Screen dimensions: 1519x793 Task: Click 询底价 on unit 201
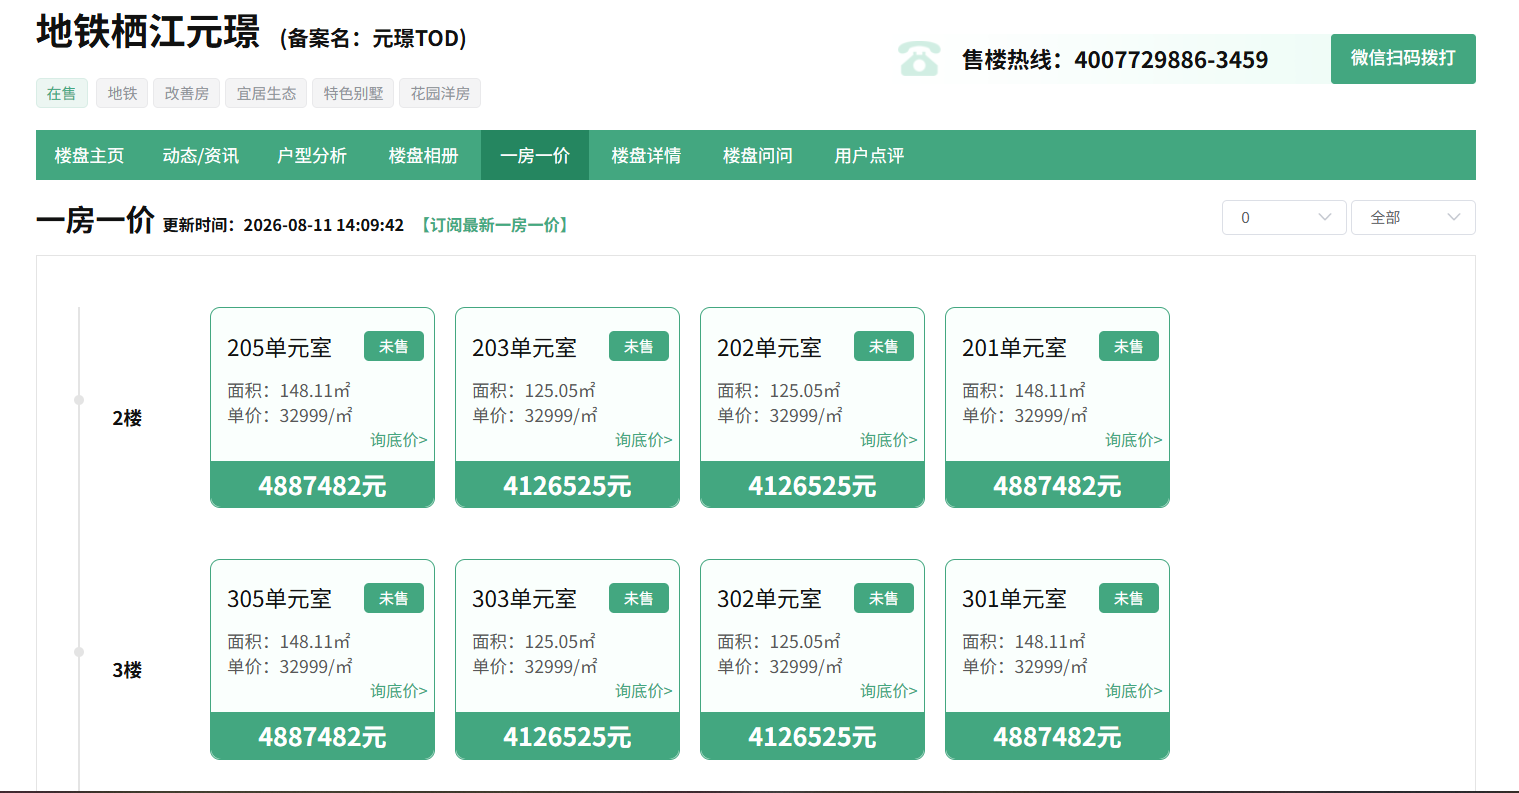(x=1133, y=440)
